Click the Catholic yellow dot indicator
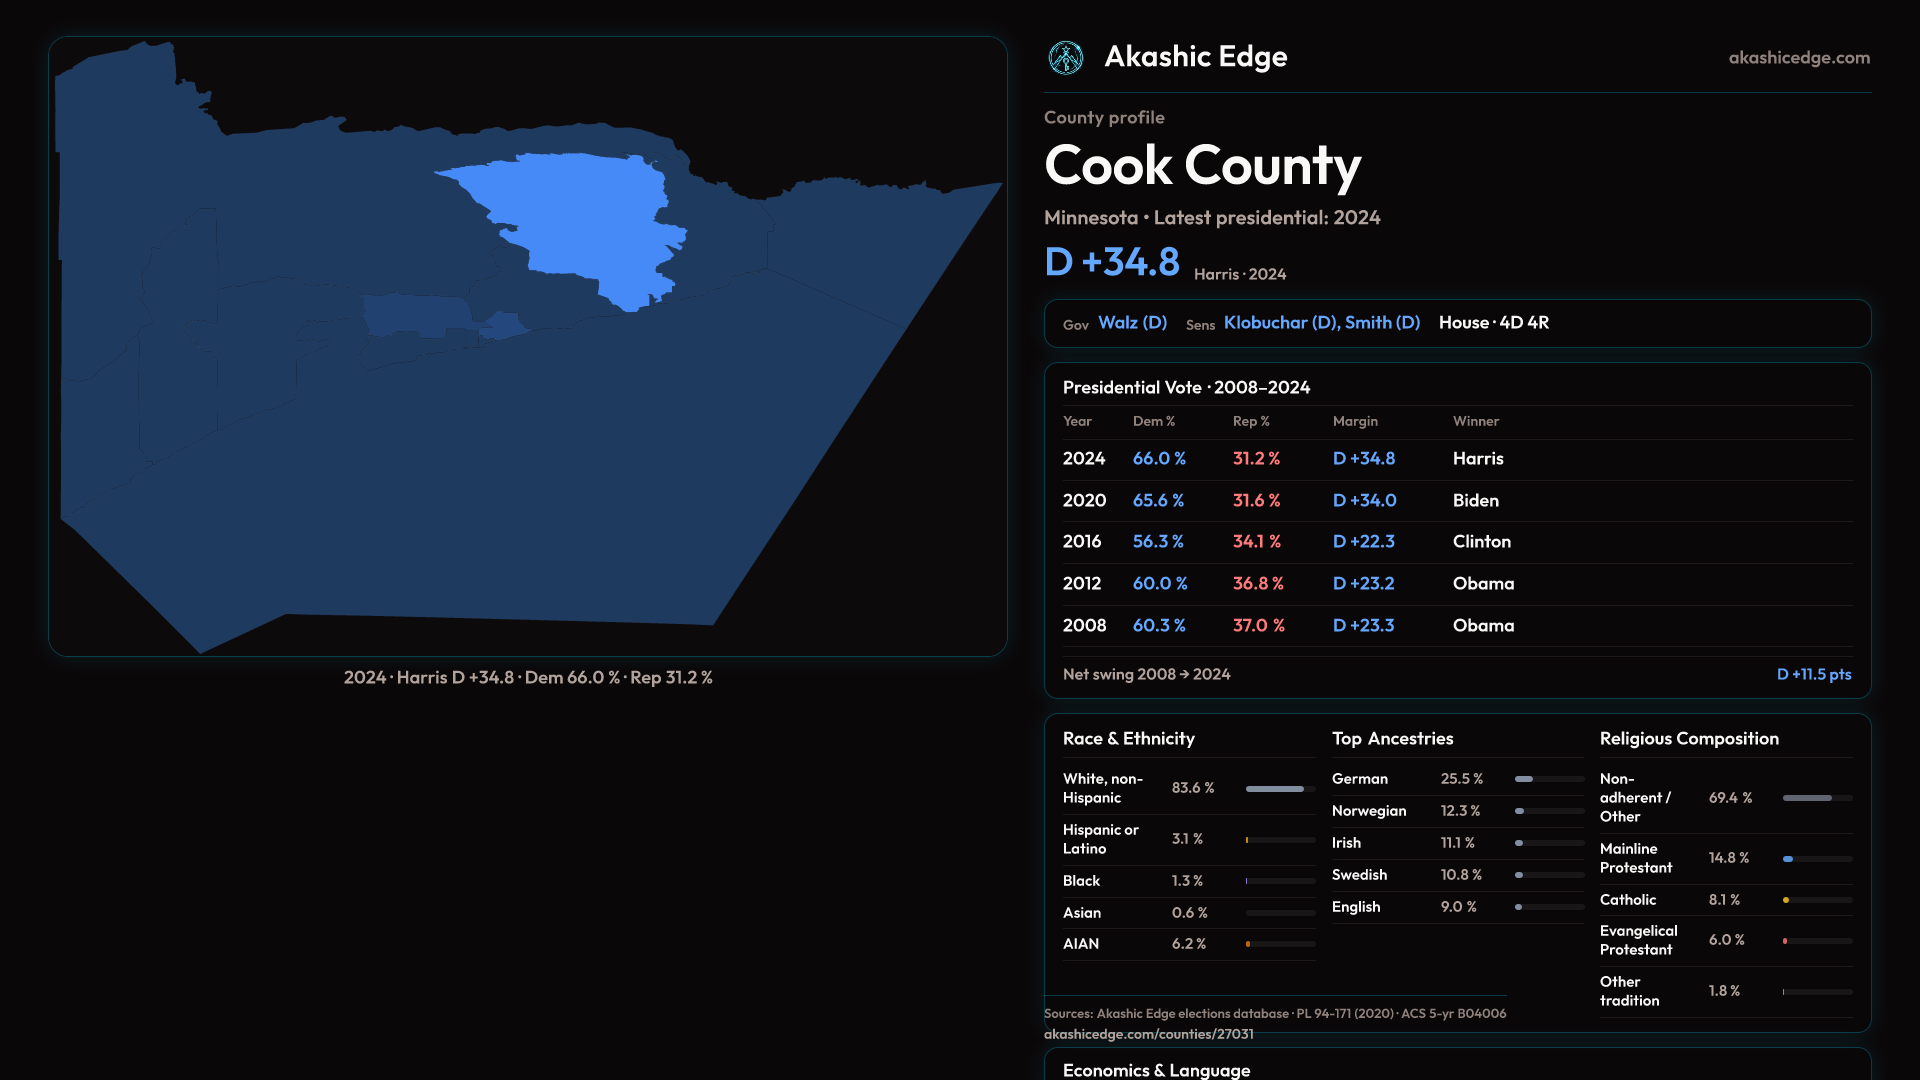Screen dimensions: 1920x1080 coord(1786,900)
